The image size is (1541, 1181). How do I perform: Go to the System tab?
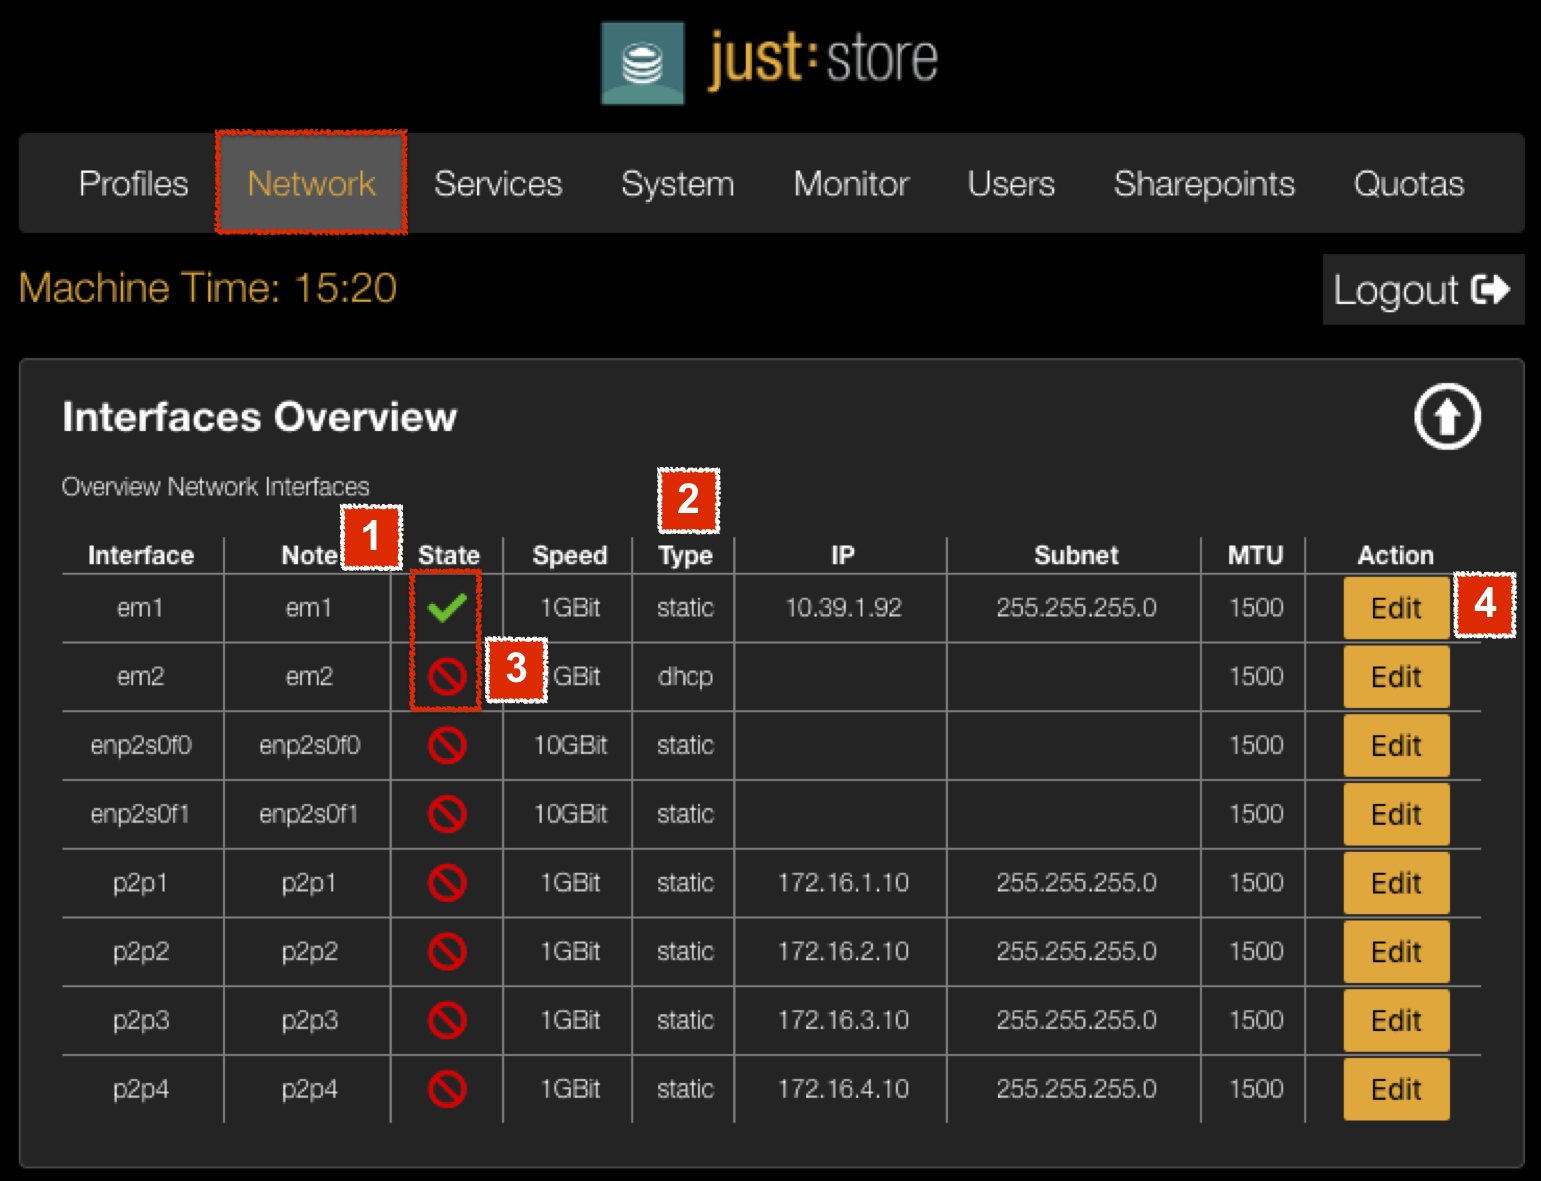click(x=677, y=183)
